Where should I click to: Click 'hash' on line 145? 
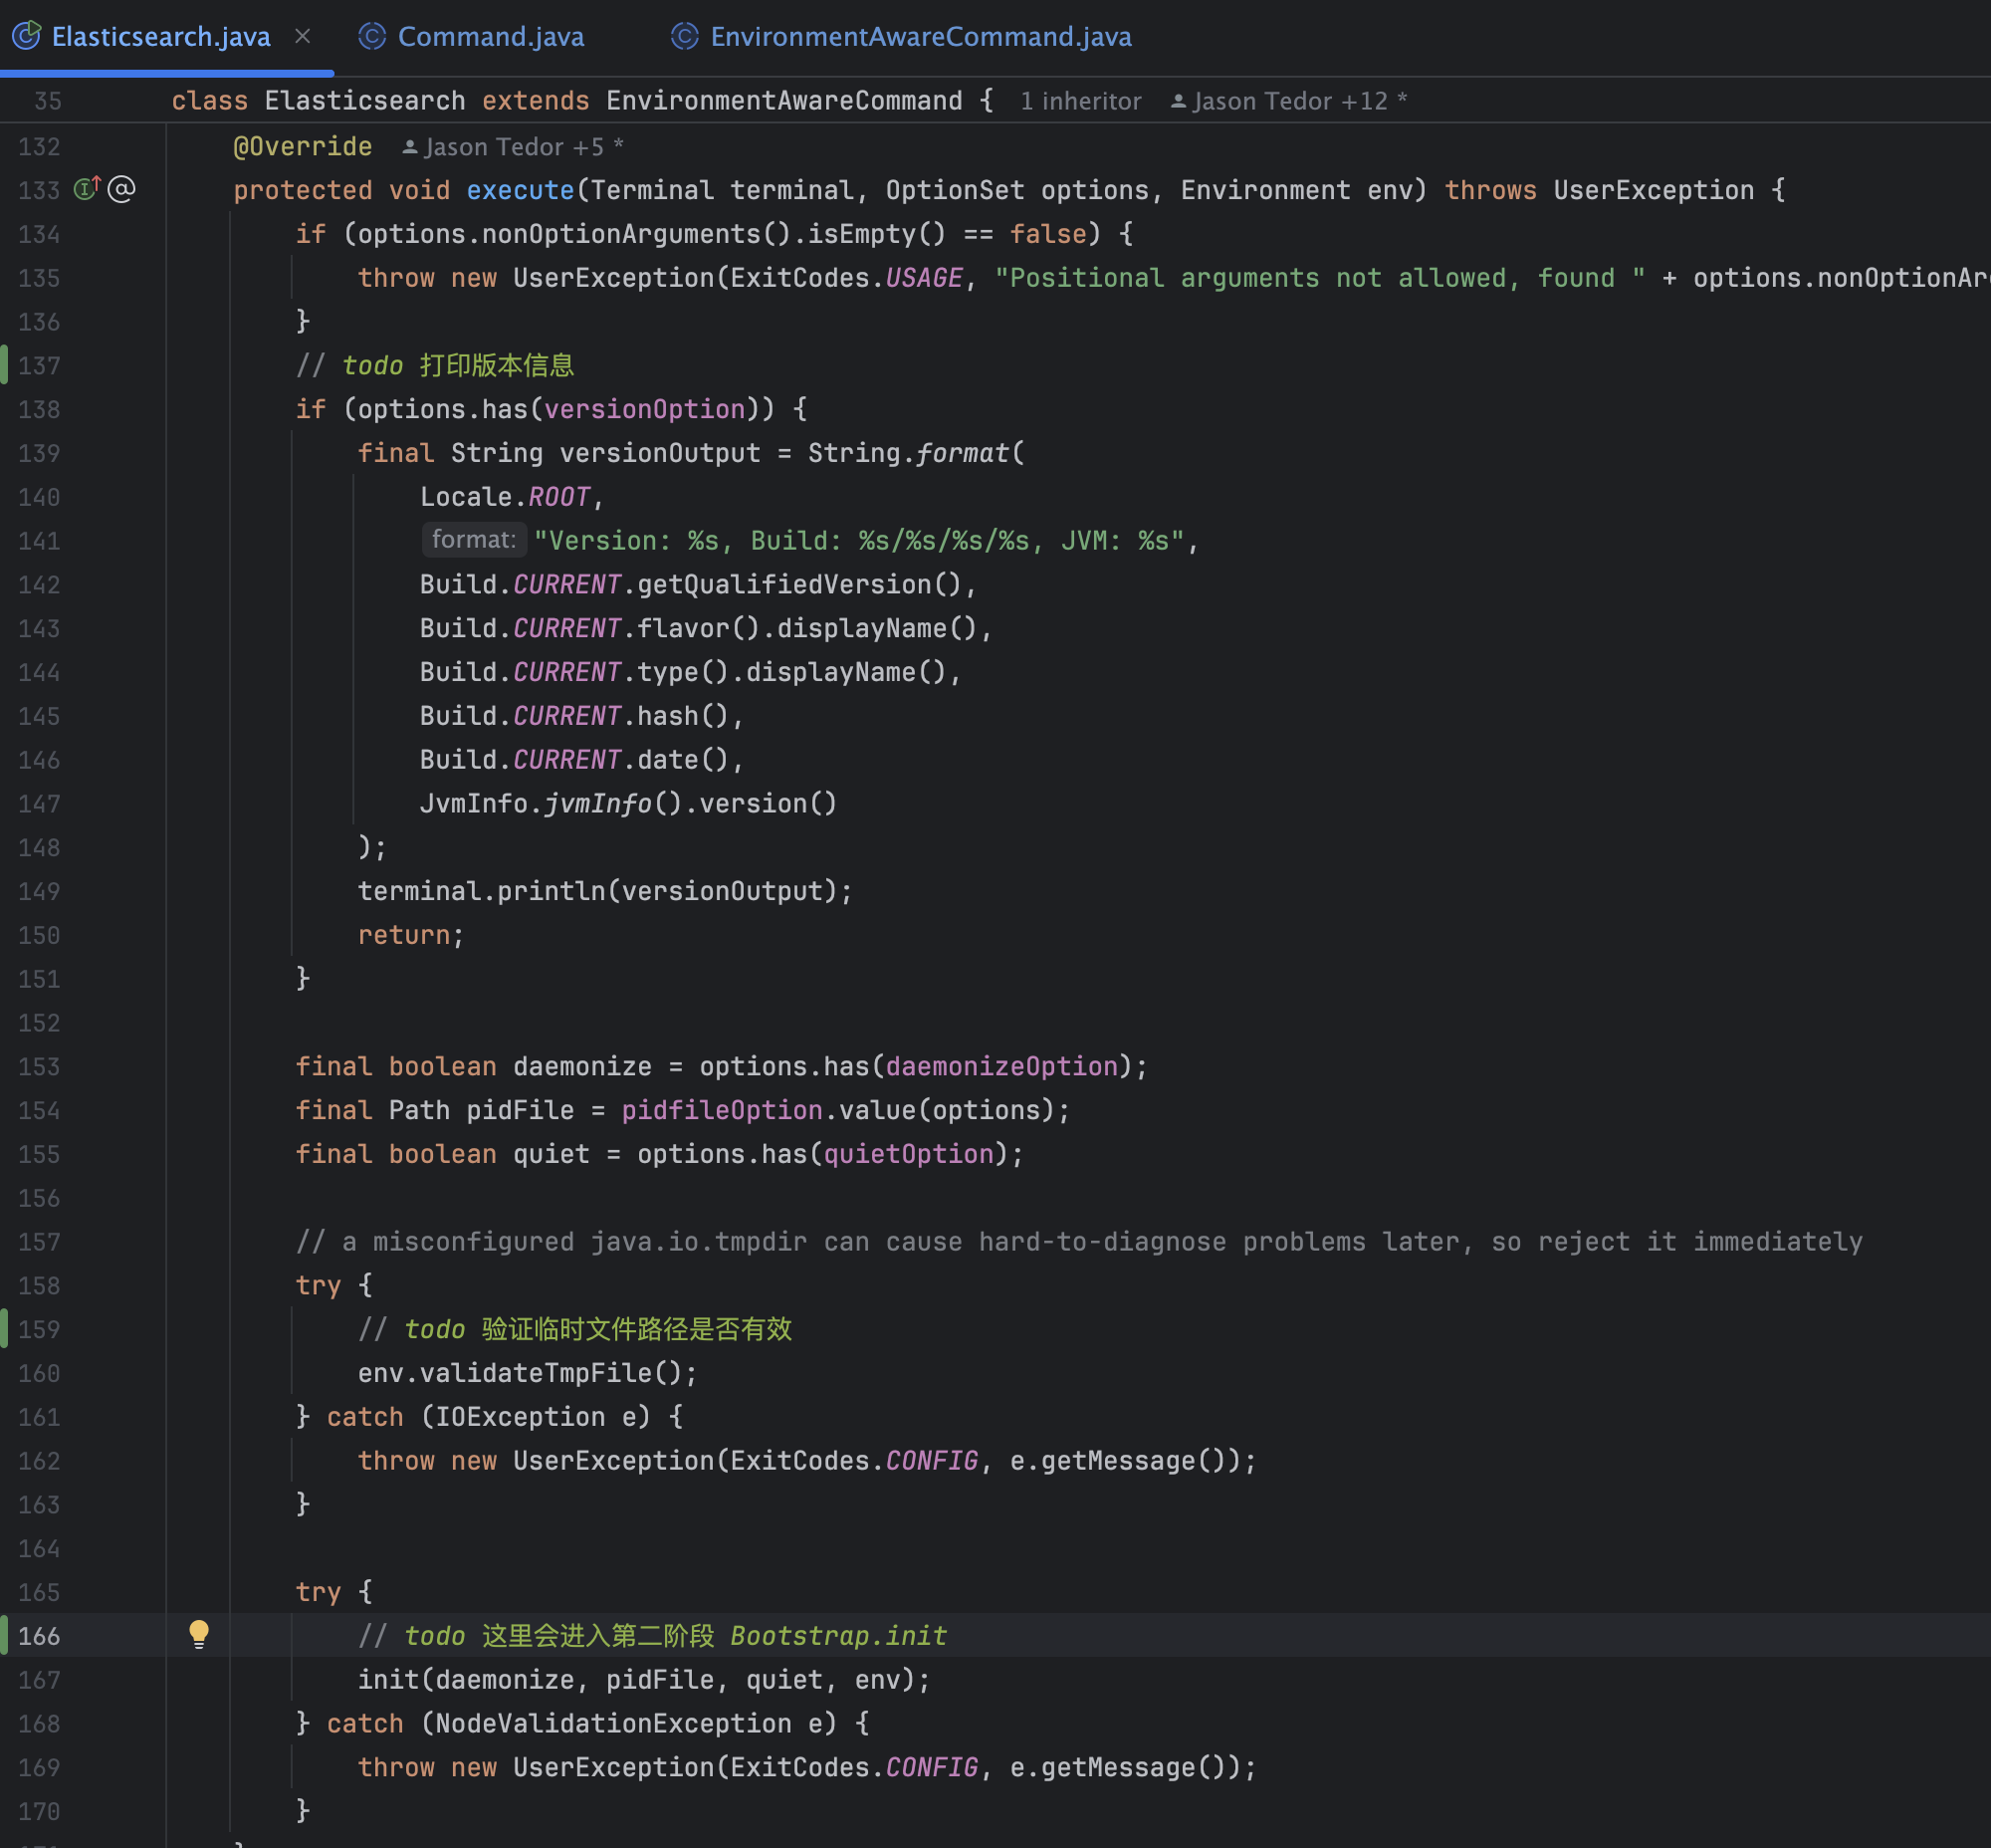click(668, 716)
